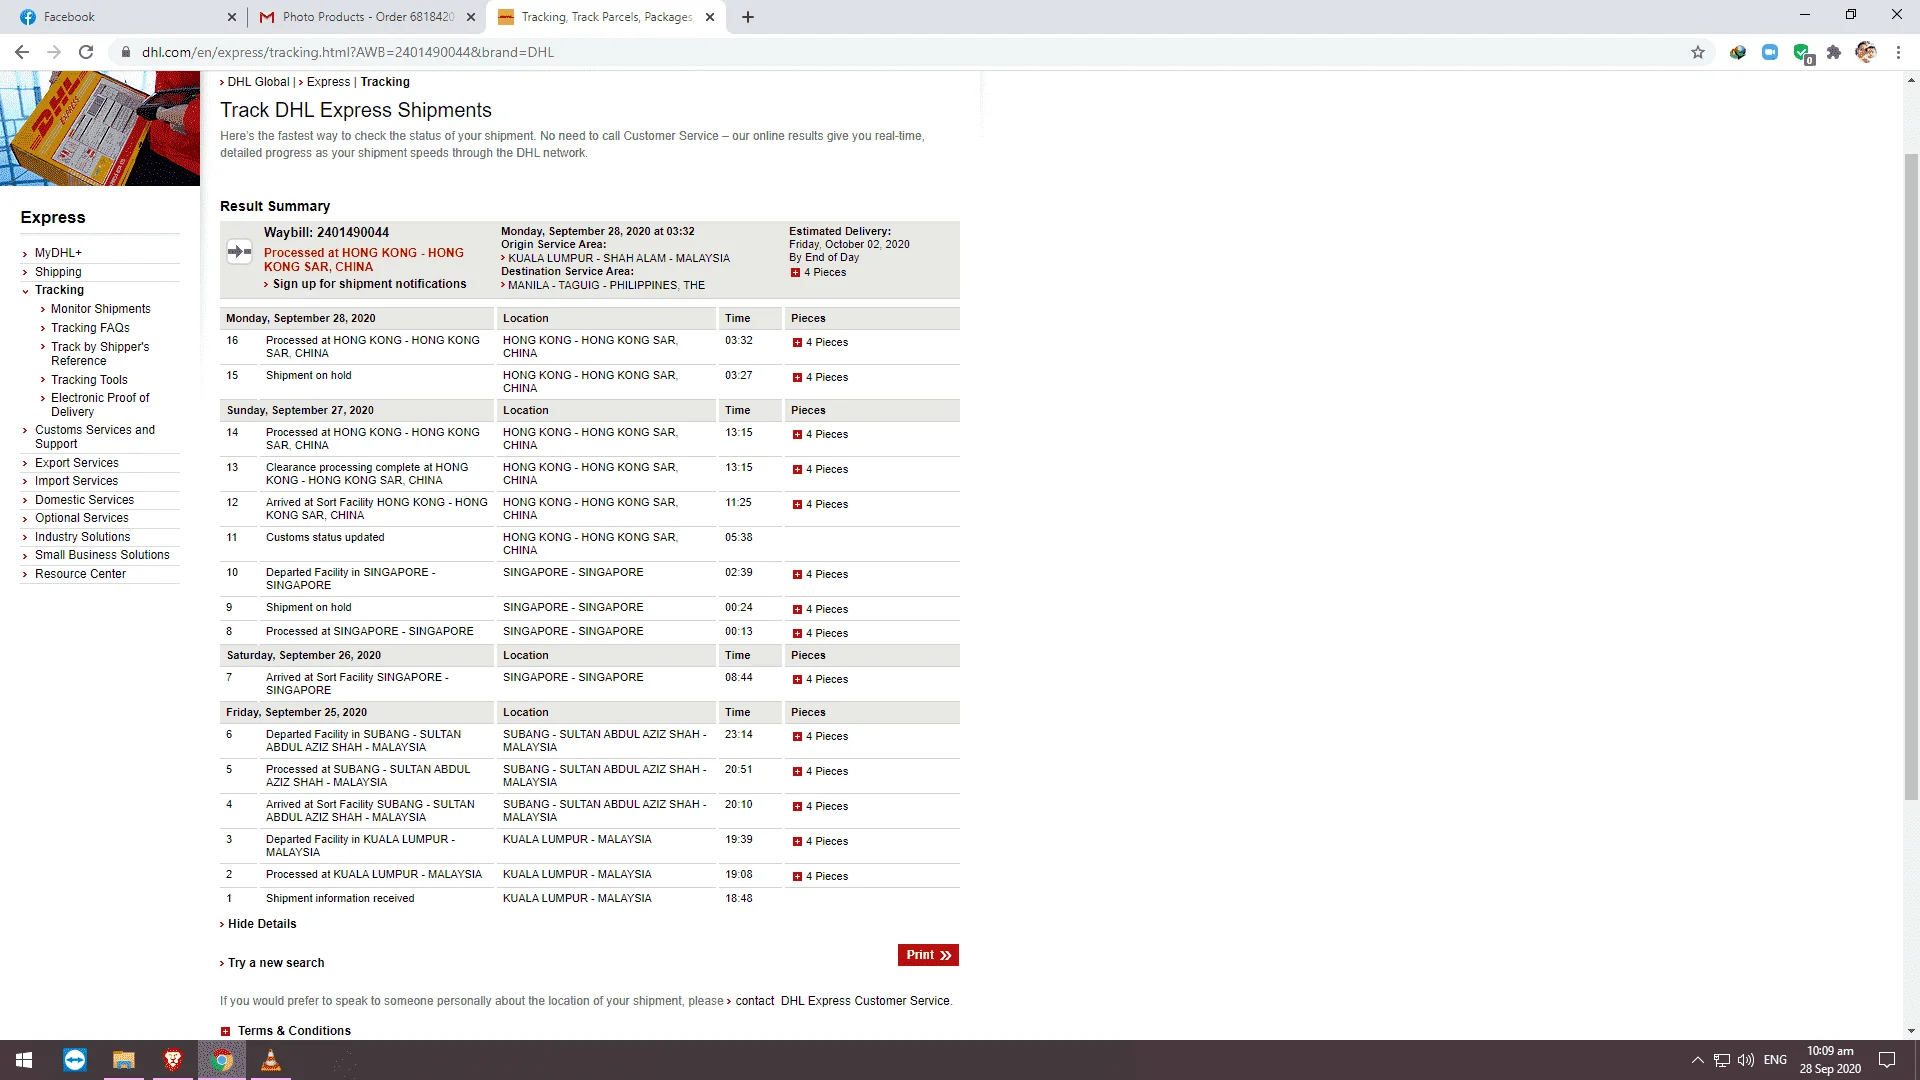Select the Tracking, Track Parcels tab
1920x1080 pixels.
click(x=605, y=17)
